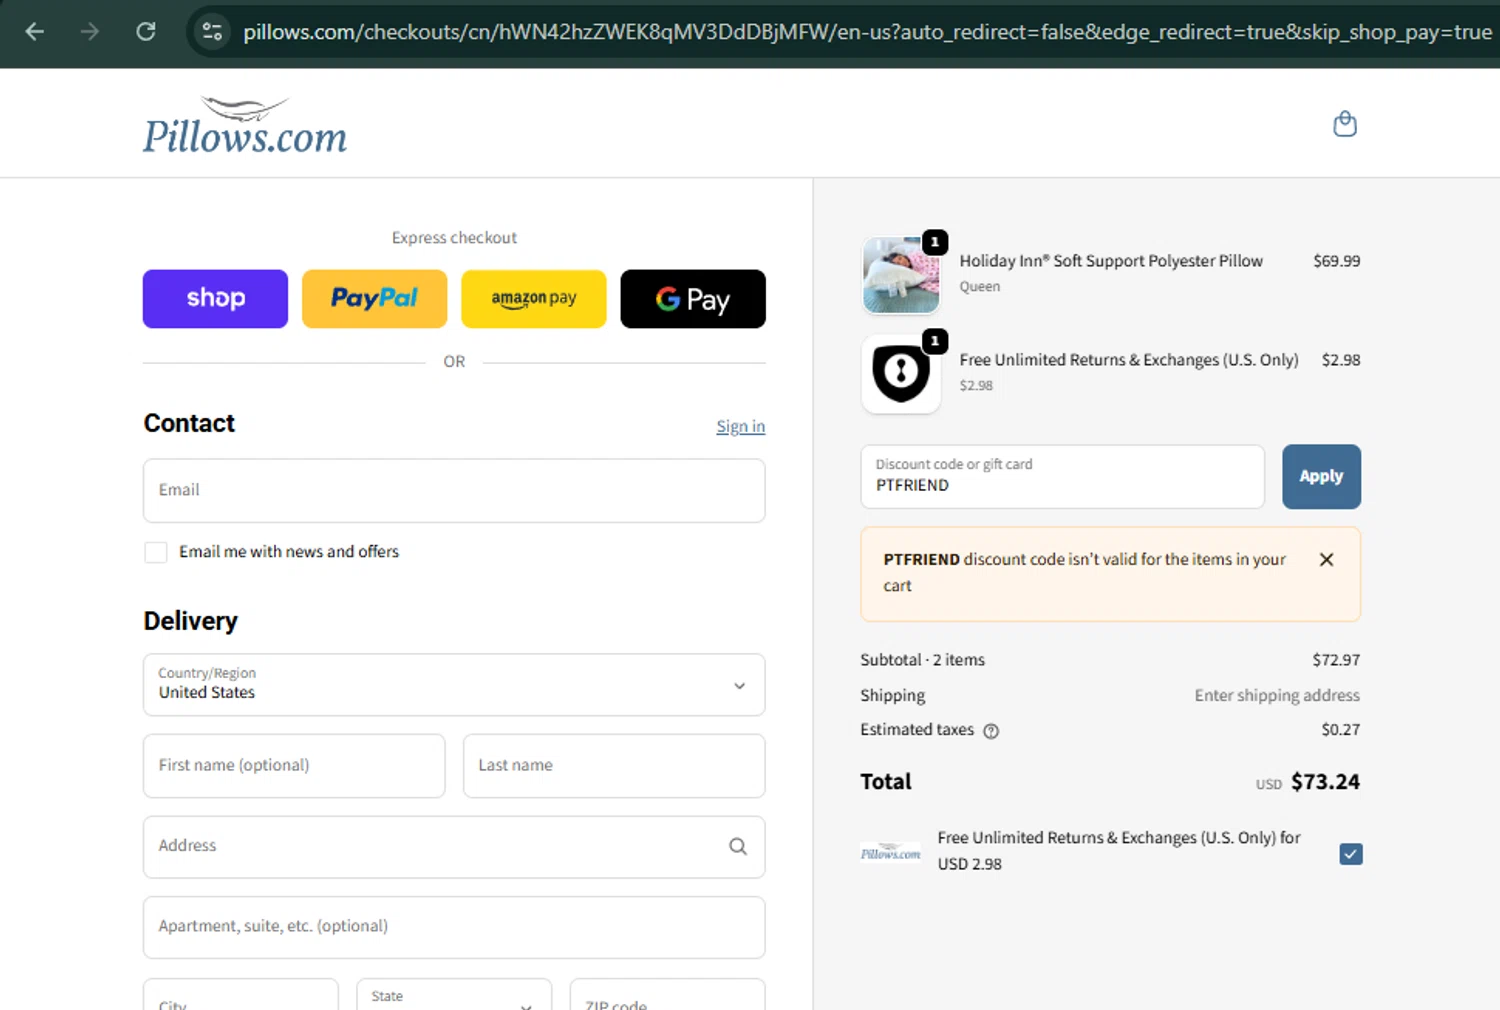Open the Pillows.com logo homepage
The width and height of the screenshot is (1500, 1010).
point(245,125)
